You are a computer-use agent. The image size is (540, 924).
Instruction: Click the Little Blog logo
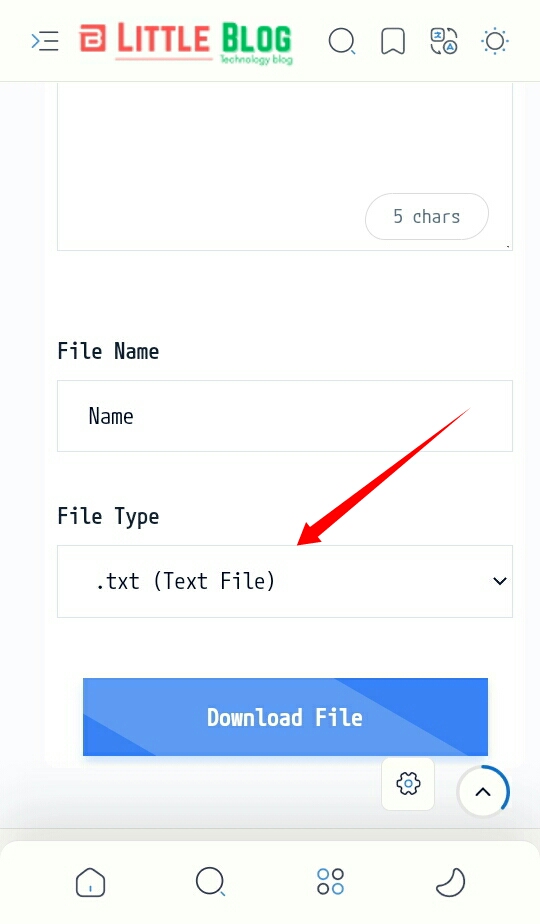click(x=186, y=42)
